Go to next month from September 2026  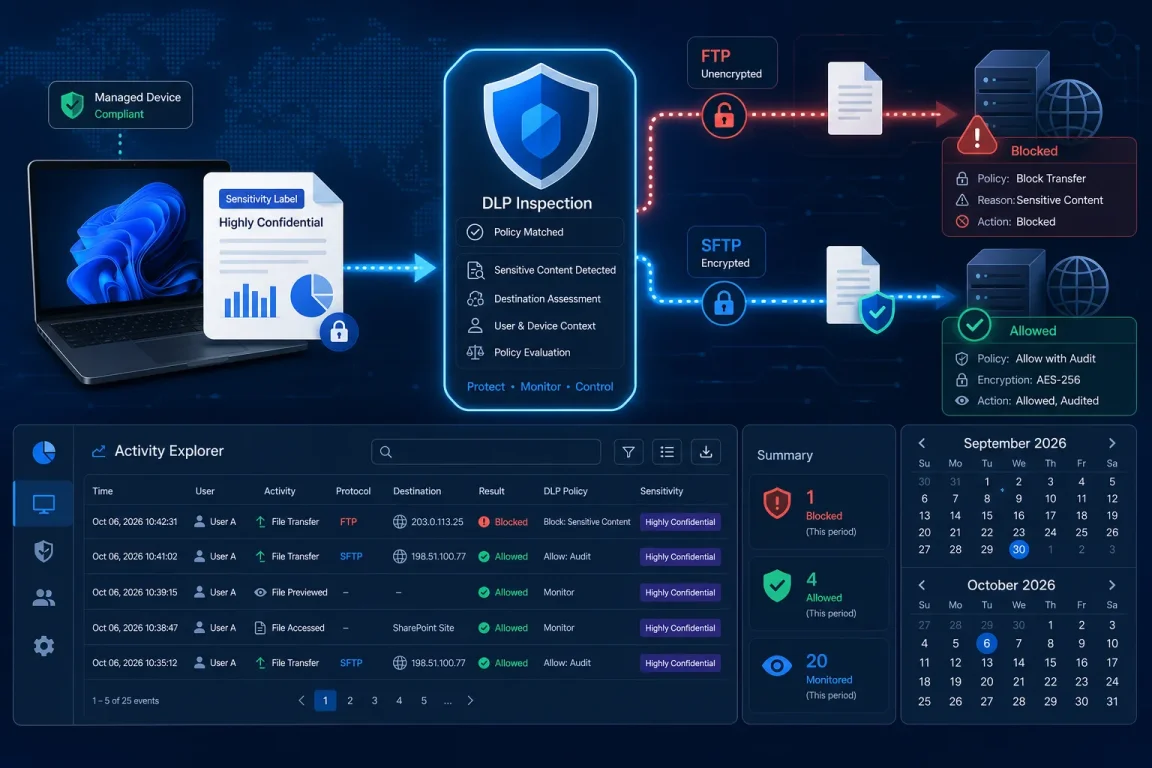[x=1112, y=443]
